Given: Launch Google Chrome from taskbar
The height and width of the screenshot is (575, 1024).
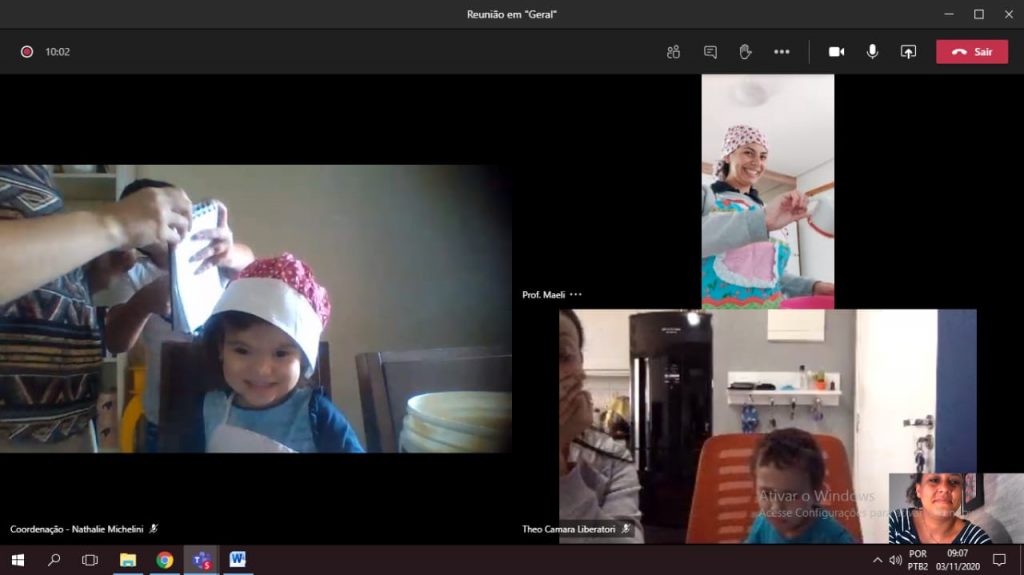Looking at the screenshot, I should (x=164, y=560).
